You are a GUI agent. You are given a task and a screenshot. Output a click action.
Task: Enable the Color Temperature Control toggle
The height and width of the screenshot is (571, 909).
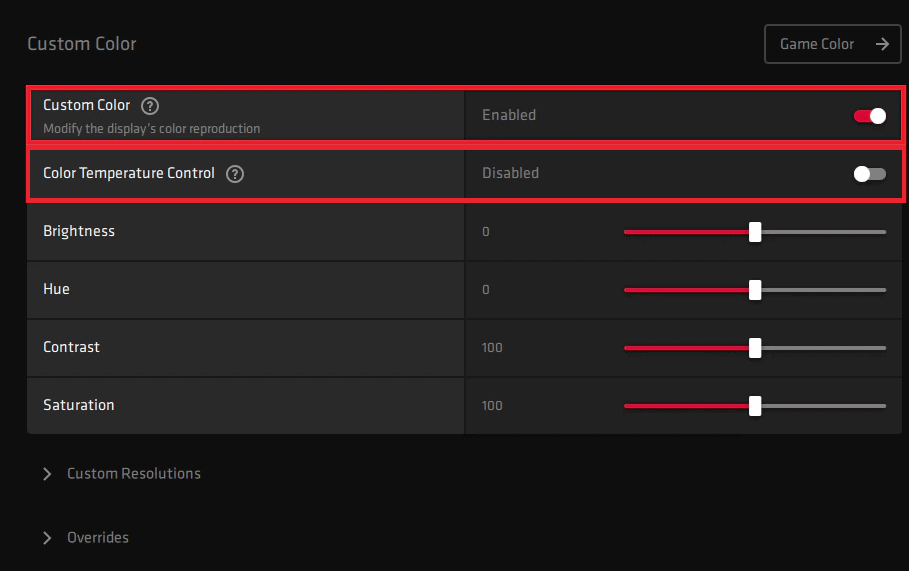click(x=869, y=174)
